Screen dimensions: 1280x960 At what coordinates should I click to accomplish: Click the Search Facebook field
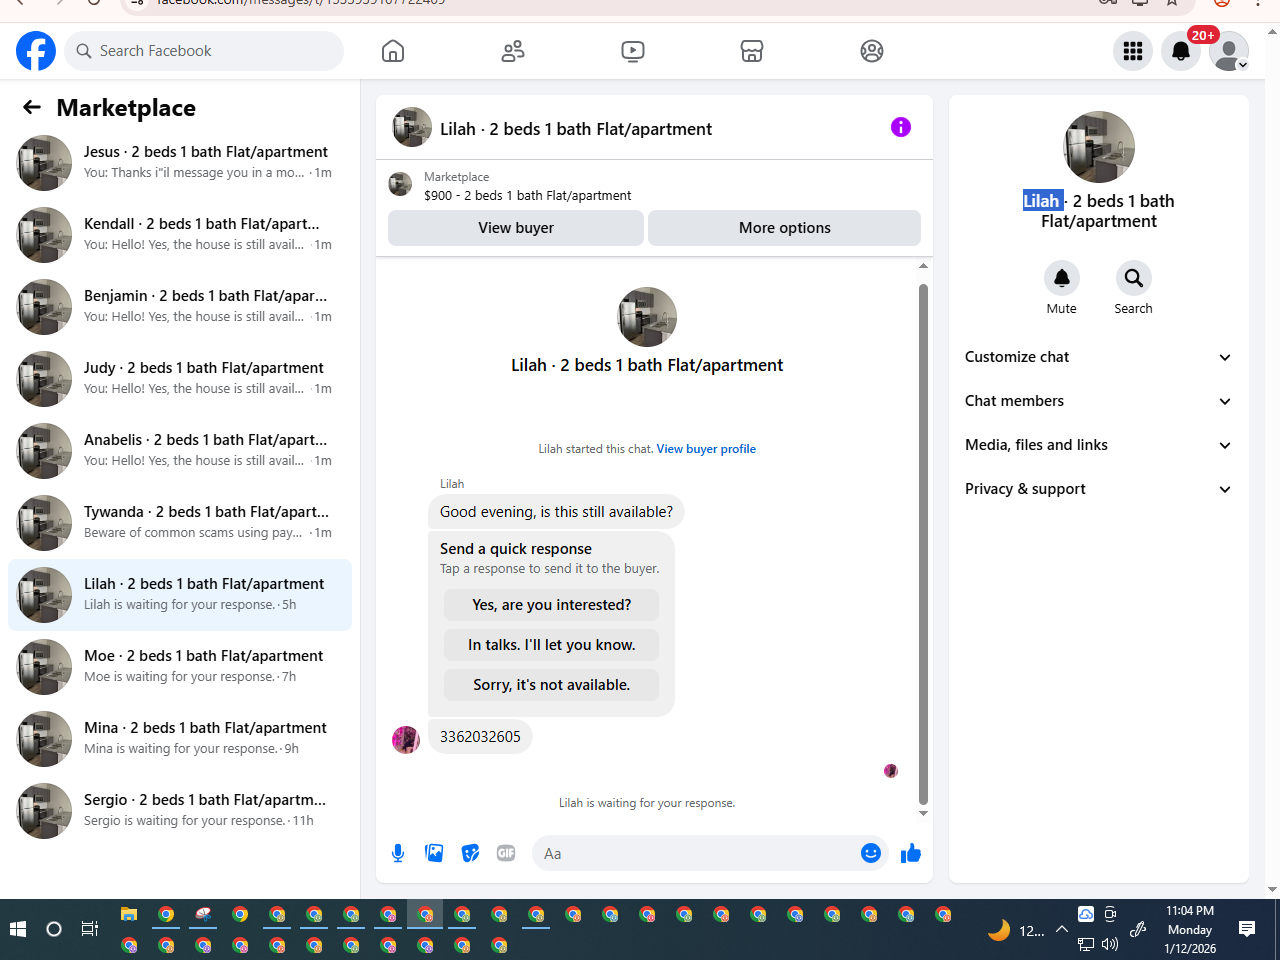click(x=204, y=51)
